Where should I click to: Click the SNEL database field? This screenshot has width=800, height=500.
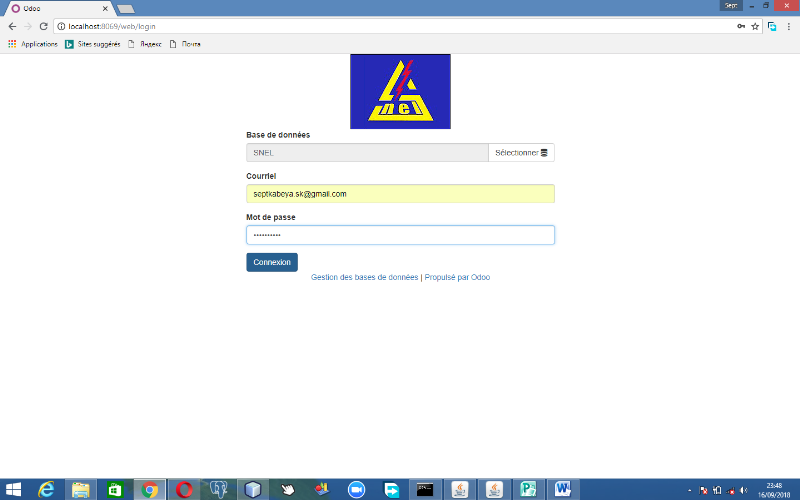[x=367, y=153]
